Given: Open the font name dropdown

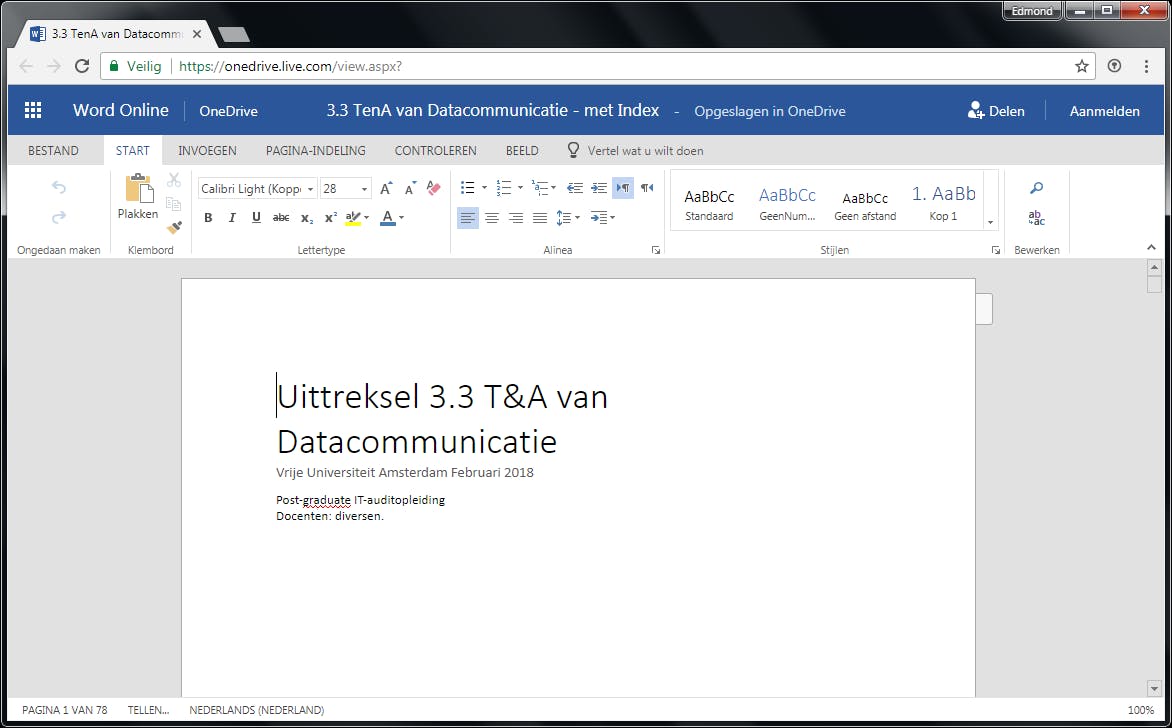Looking at the screenshot, I should pos(310,189).
